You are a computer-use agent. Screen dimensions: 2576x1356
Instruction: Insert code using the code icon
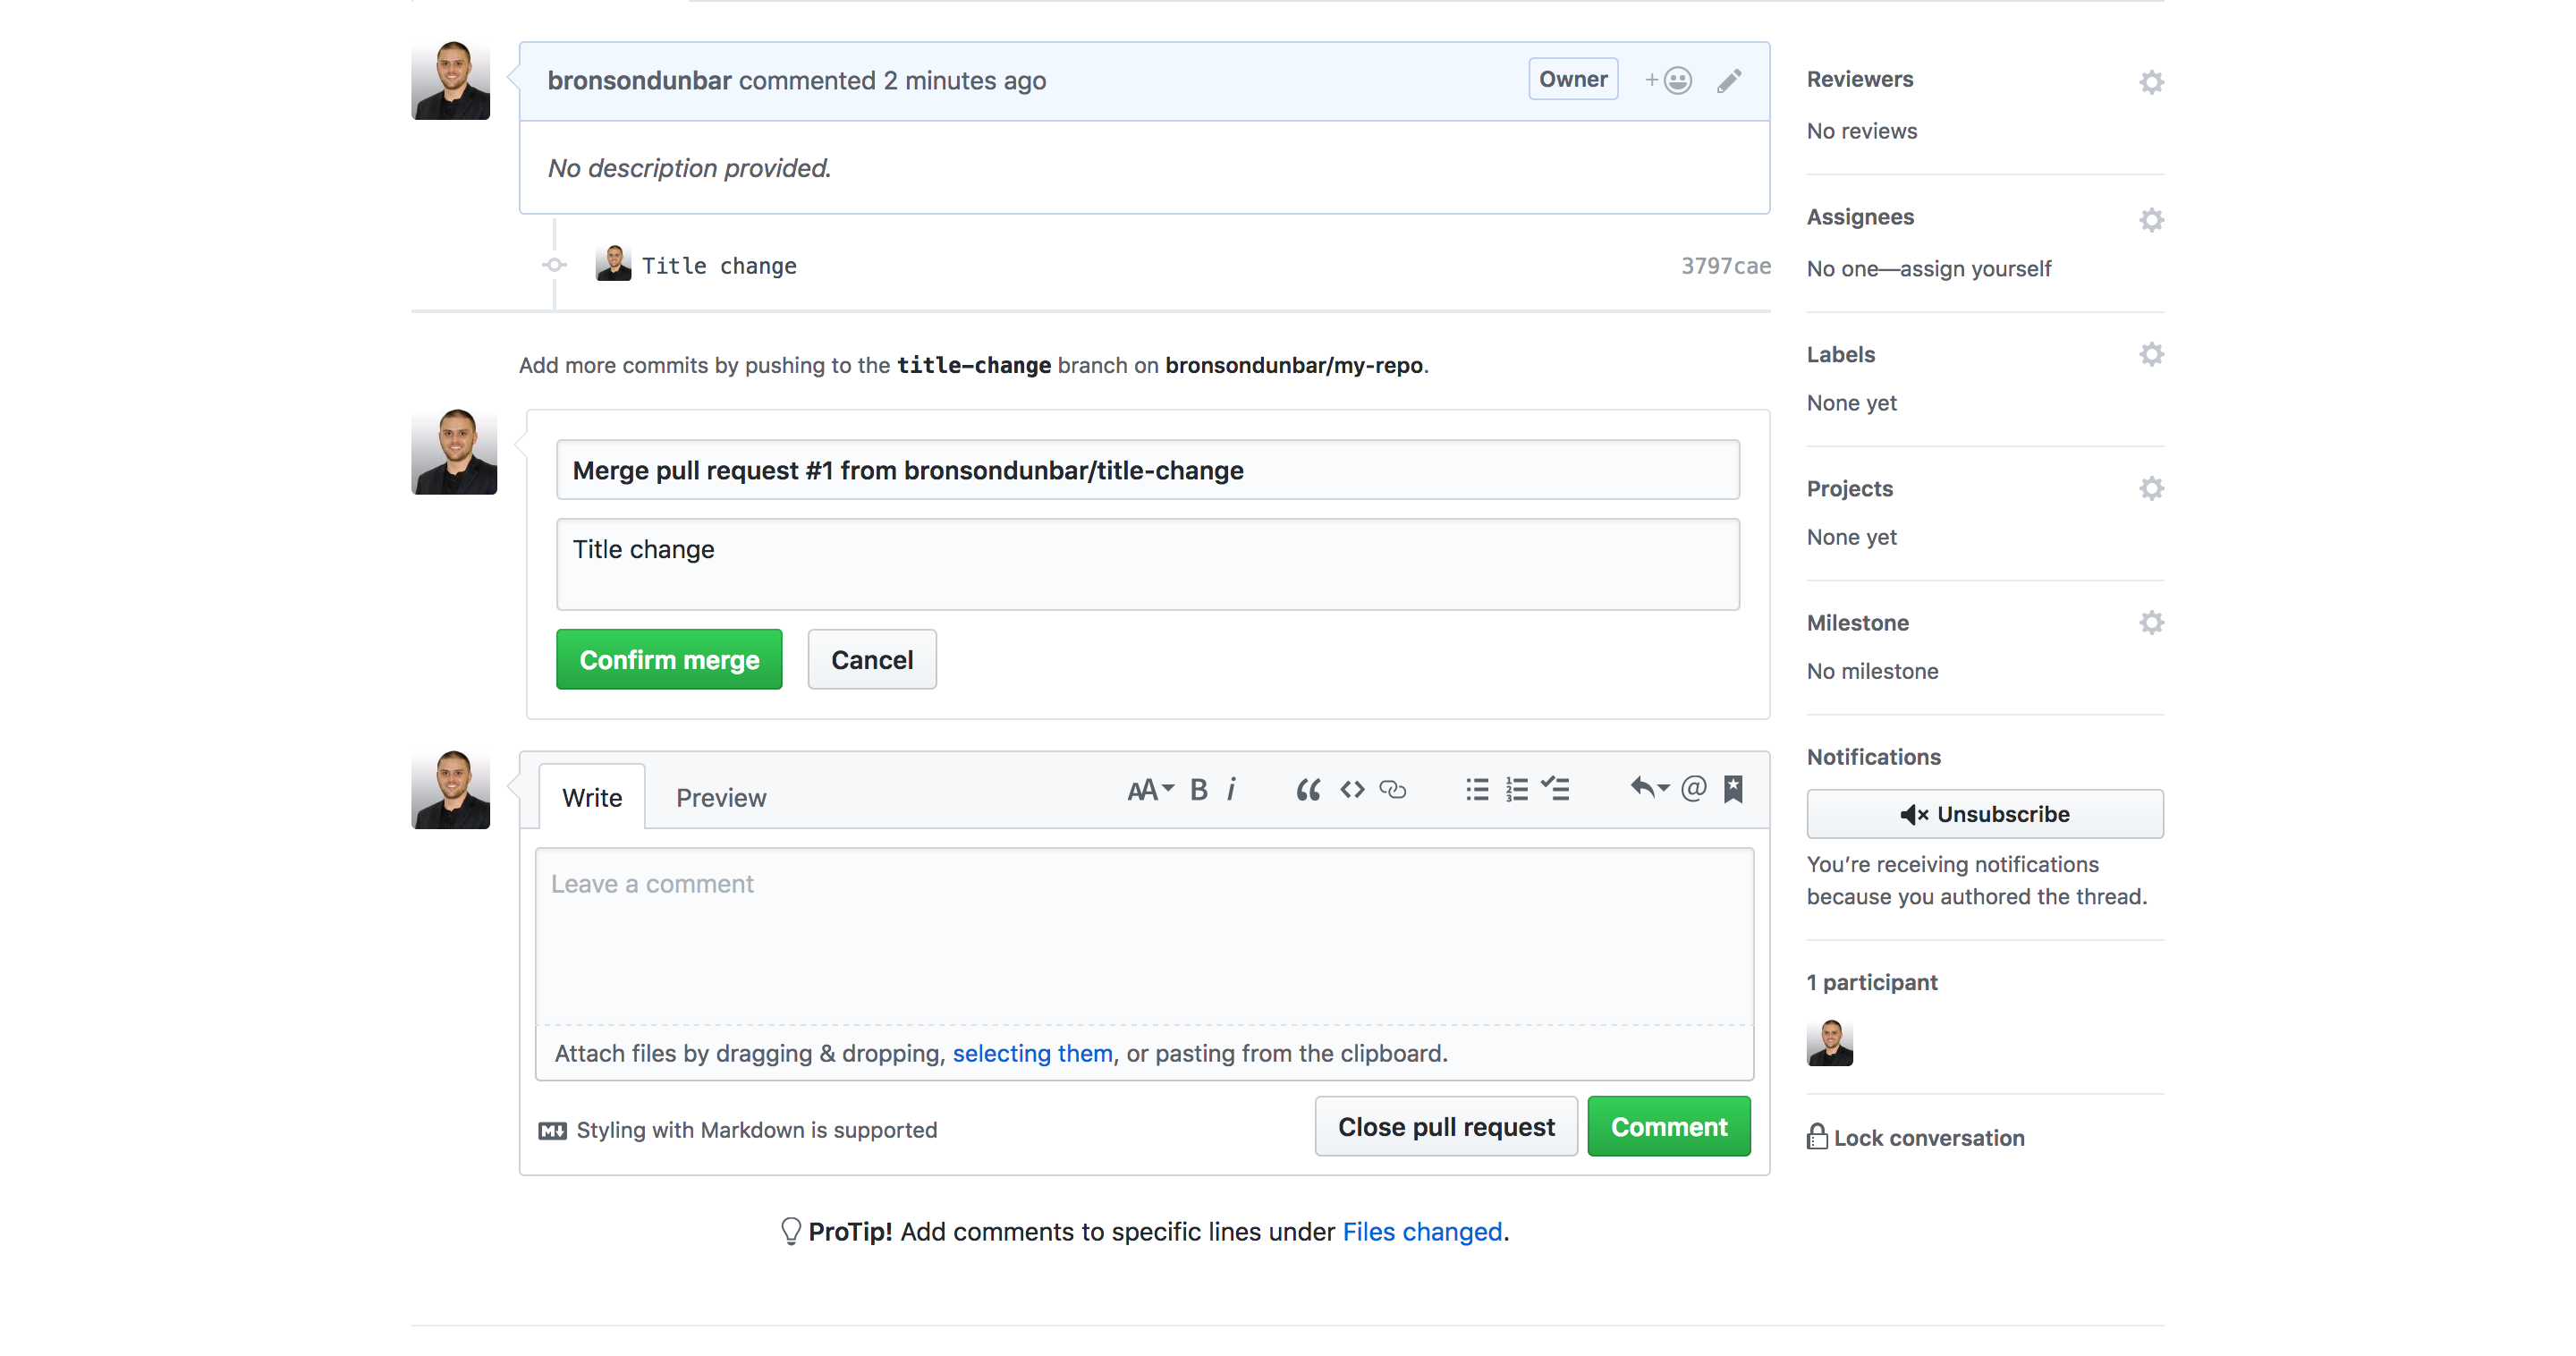pos(1352,790)
